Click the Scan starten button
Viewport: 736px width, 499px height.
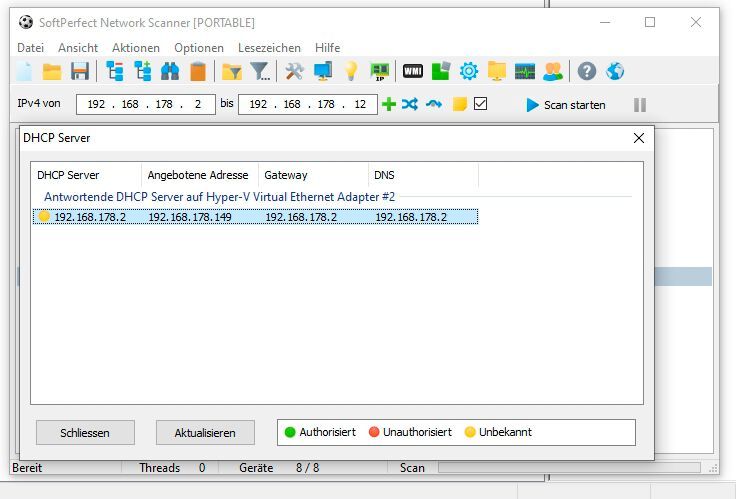(566, 105)
